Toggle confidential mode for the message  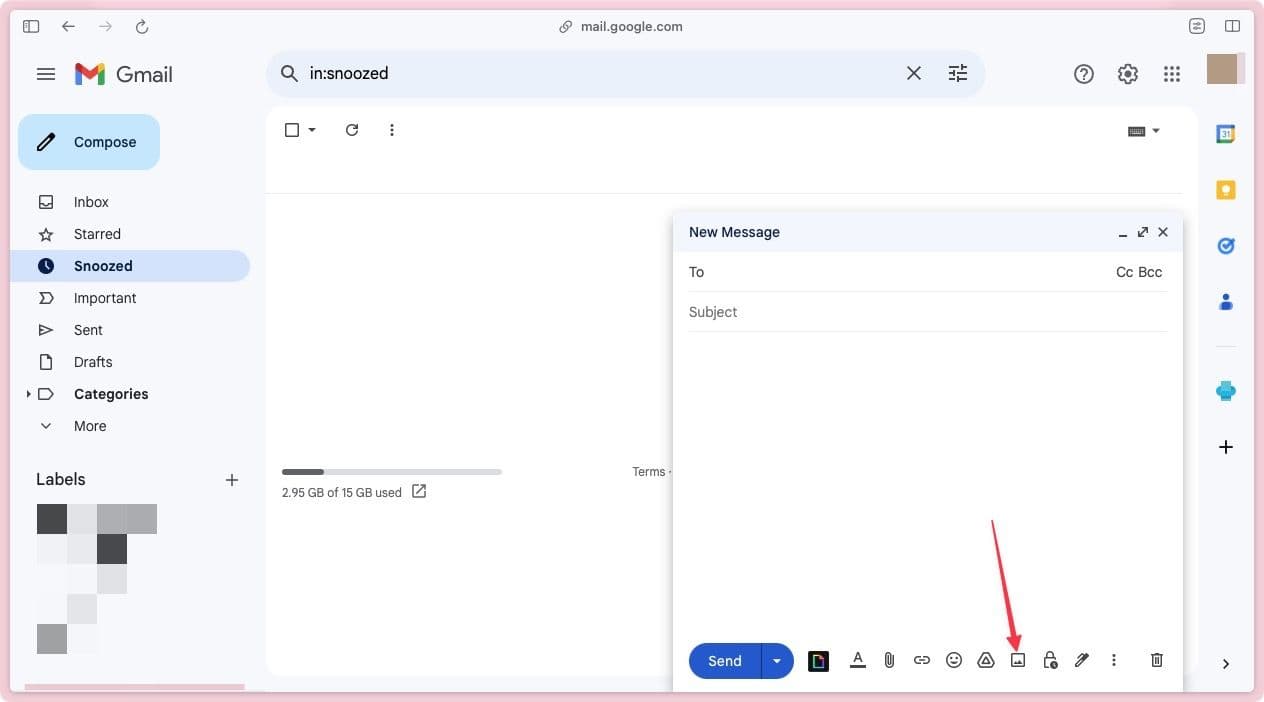click(1049, 660)
